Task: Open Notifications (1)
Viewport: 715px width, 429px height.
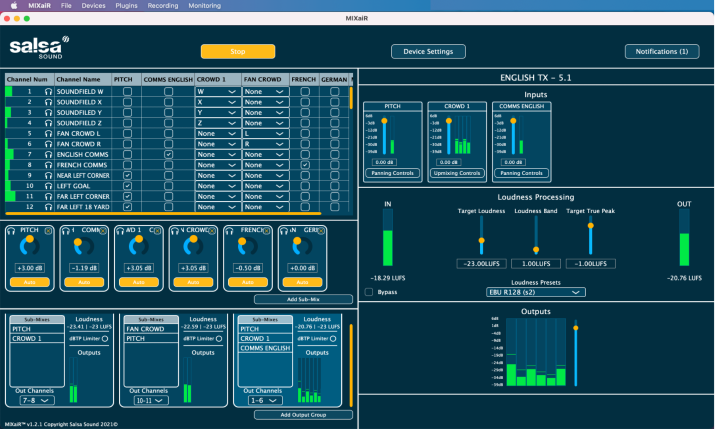Action: coord(662,52)
